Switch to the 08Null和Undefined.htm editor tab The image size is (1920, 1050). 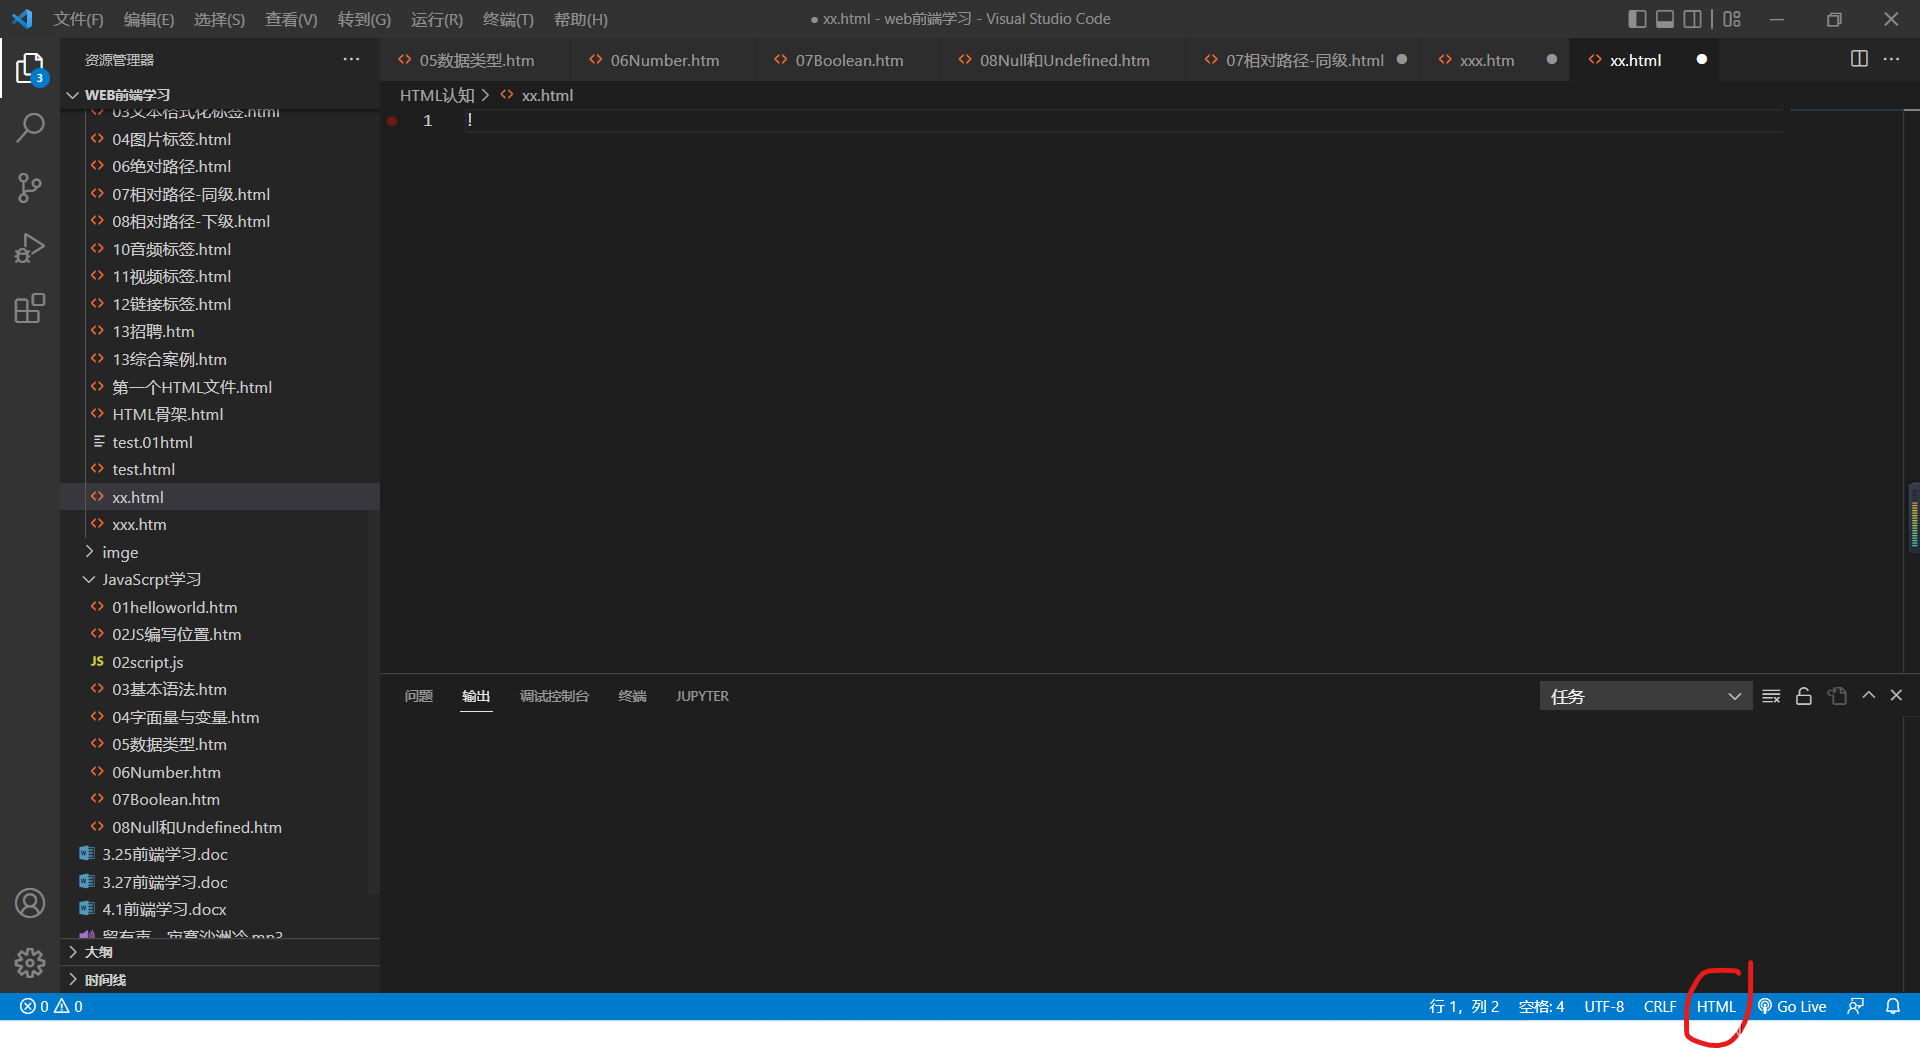point(1063,60)
